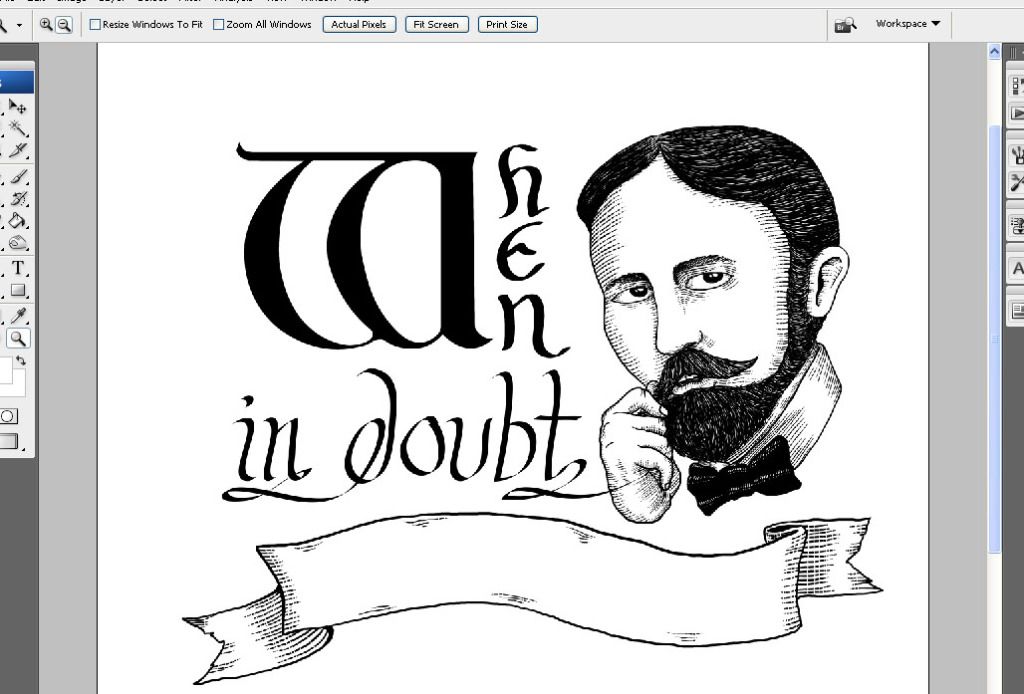
Task: Click the vertical scrollbar up arrow
Action: tap(995, 52)
